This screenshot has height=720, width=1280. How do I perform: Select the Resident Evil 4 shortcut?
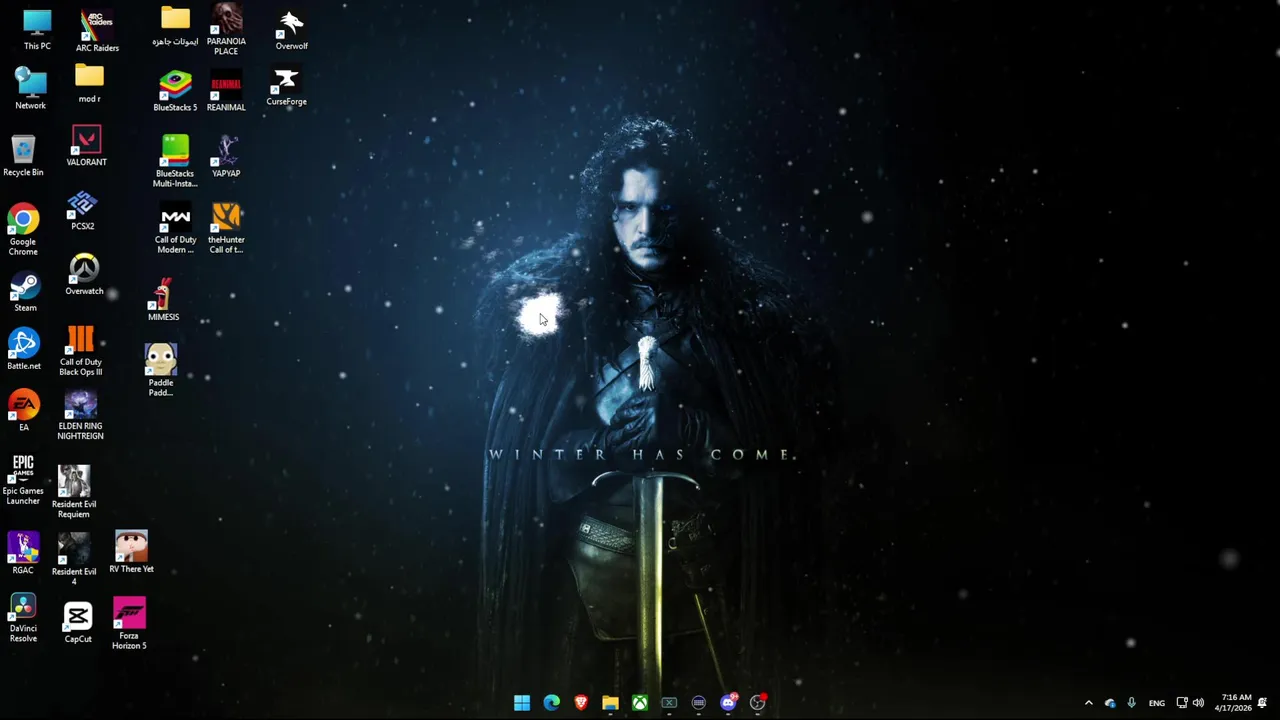pos(74,559)
